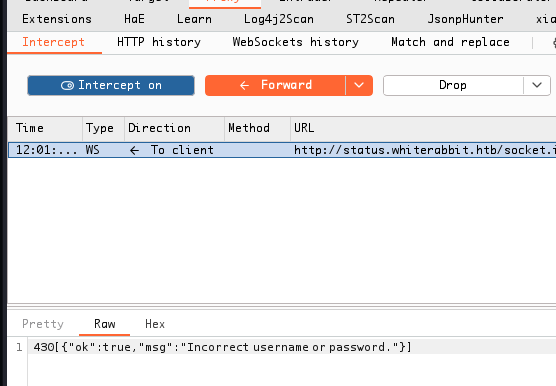Select the Intercept tab
The height and width of the screenshot is (386, 556).
coord(54,42)
